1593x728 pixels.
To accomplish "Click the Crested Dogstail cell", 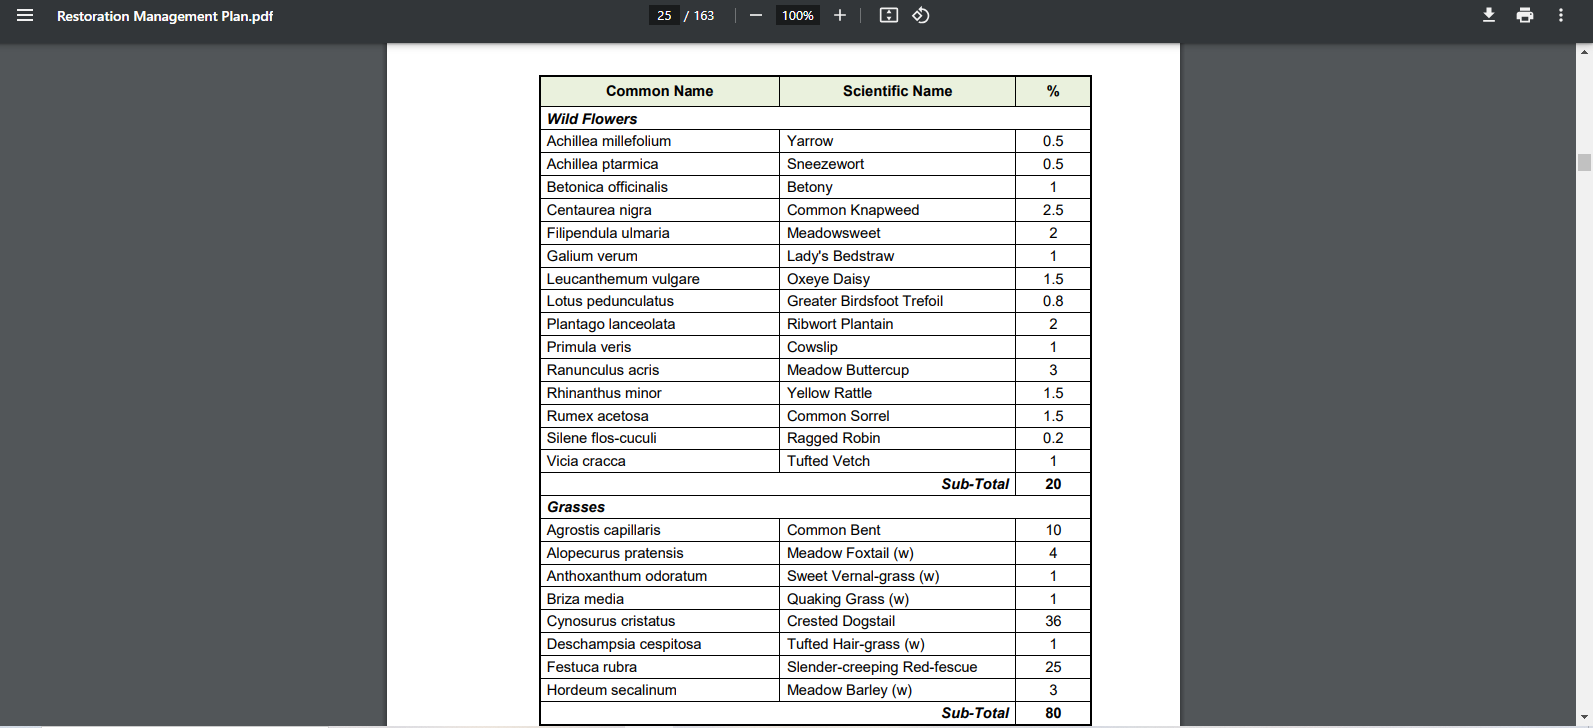I will point(841,621).
